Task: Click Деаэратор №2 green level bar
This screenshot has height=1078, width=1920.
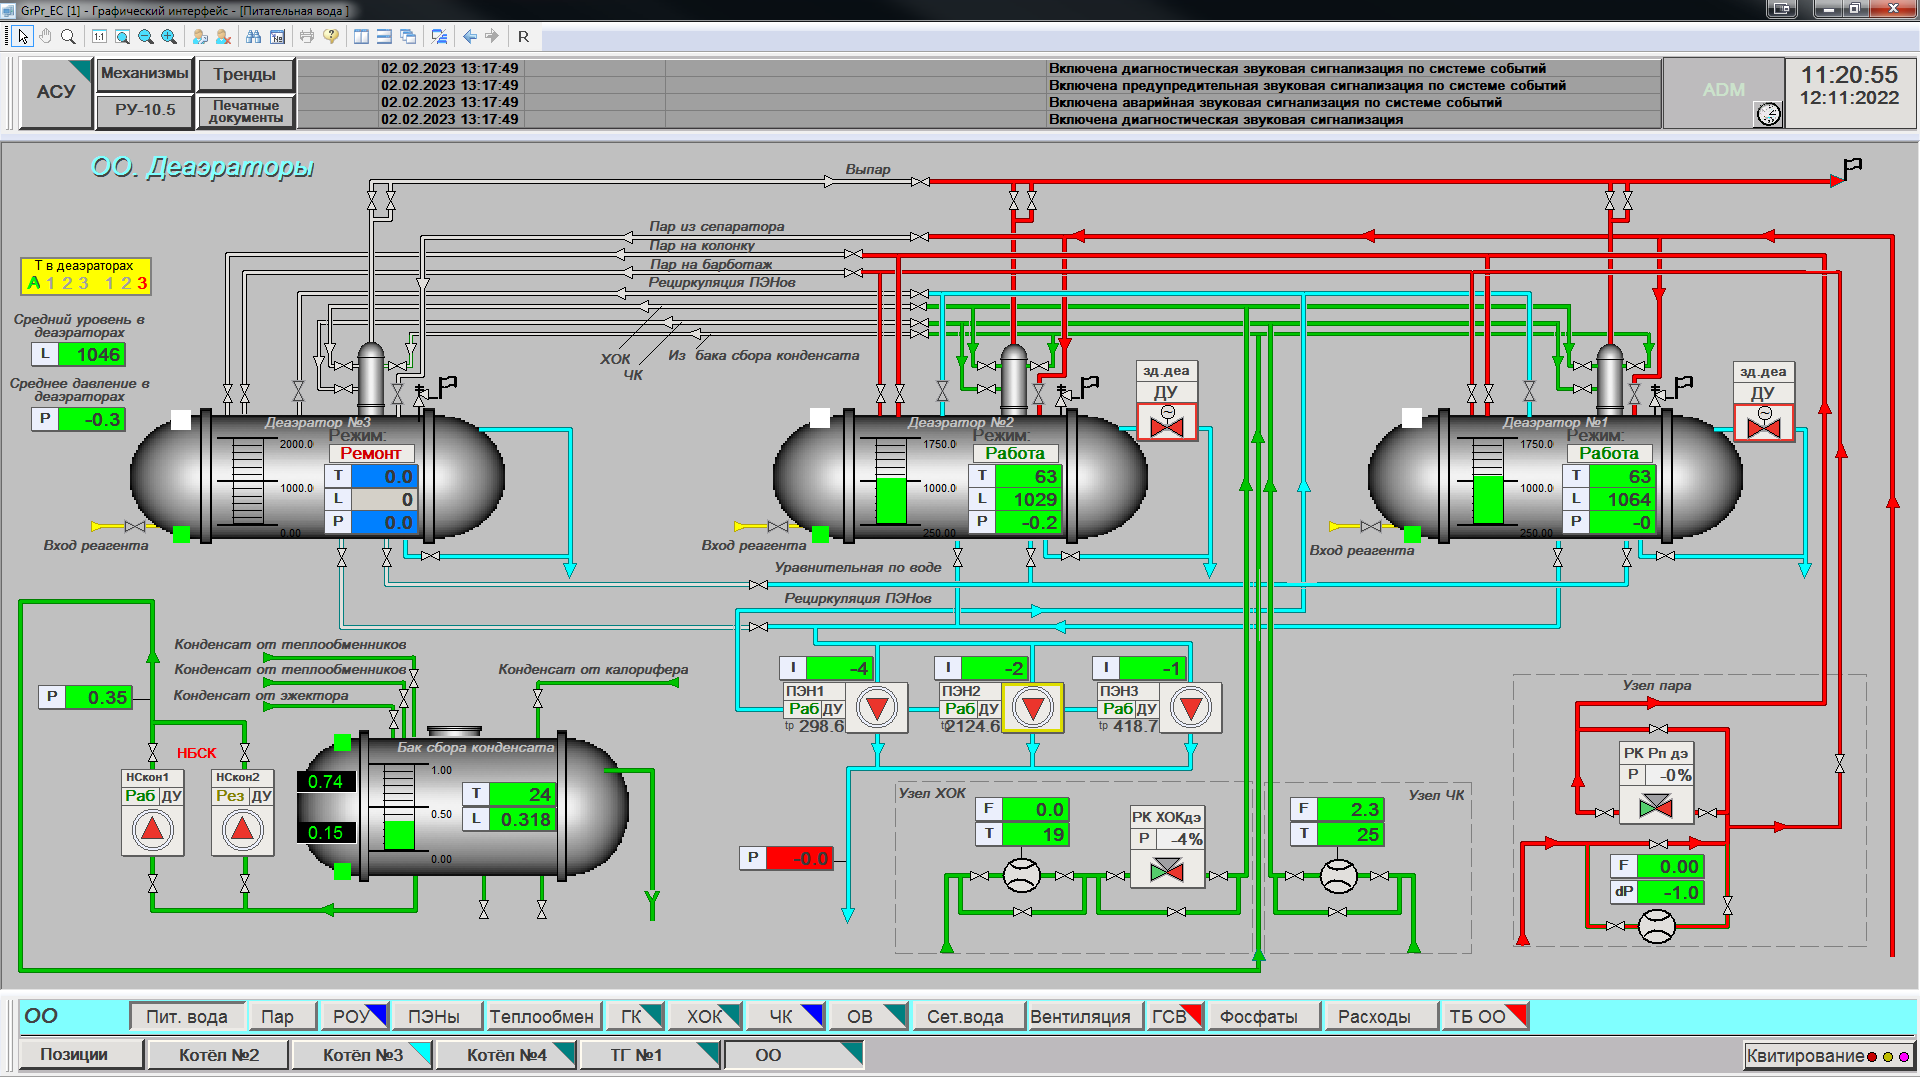Action: (x=890, y=499)
